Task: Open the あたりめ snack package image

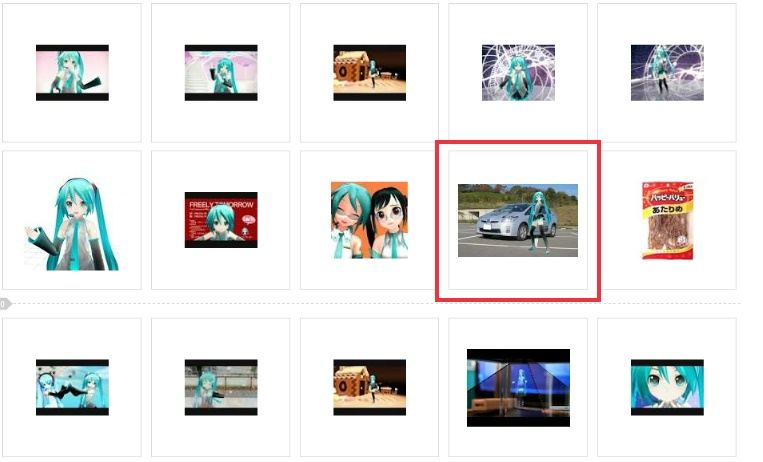Action: coord(667,221)
